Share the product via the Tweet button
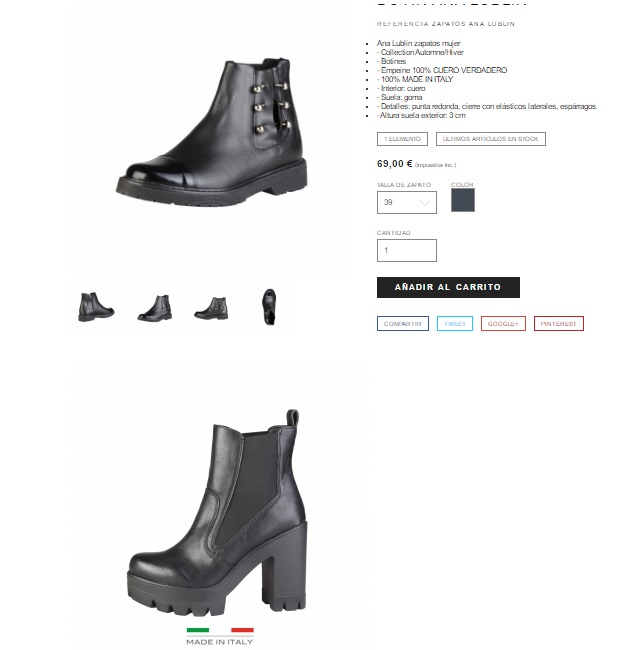Screen dimensions: 624x650 (x=455, y=323)
